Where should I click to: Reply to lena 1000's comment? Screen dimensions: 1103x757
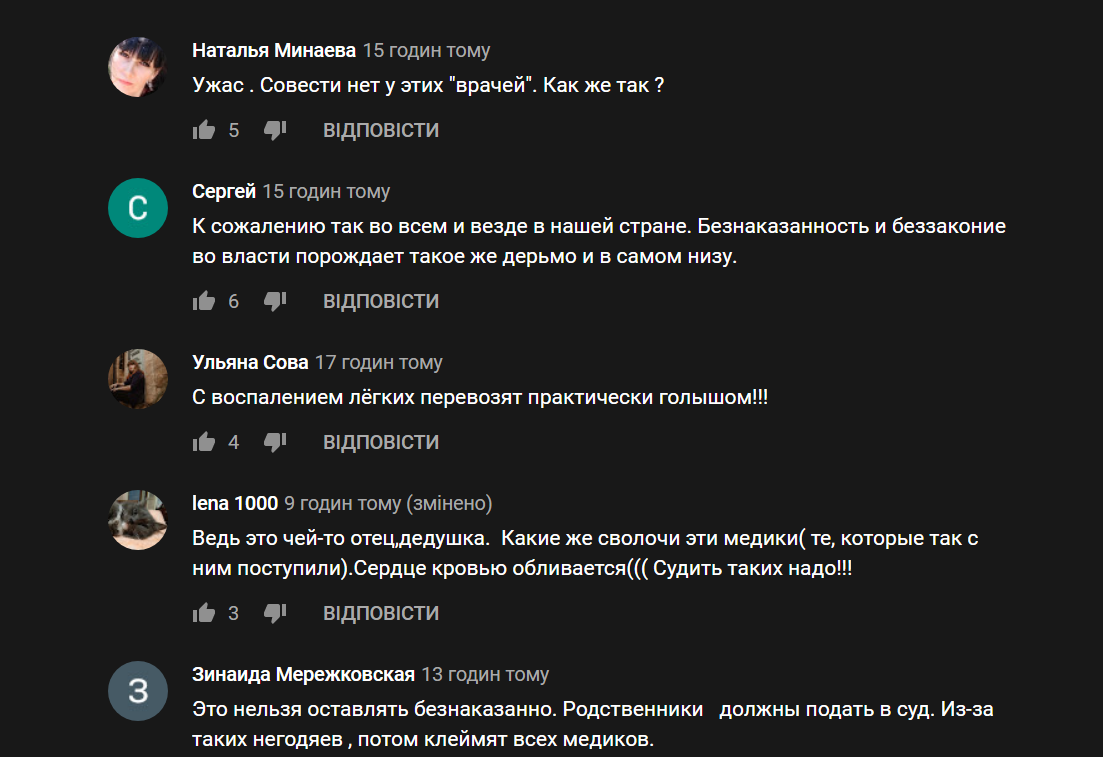(381, 613)
